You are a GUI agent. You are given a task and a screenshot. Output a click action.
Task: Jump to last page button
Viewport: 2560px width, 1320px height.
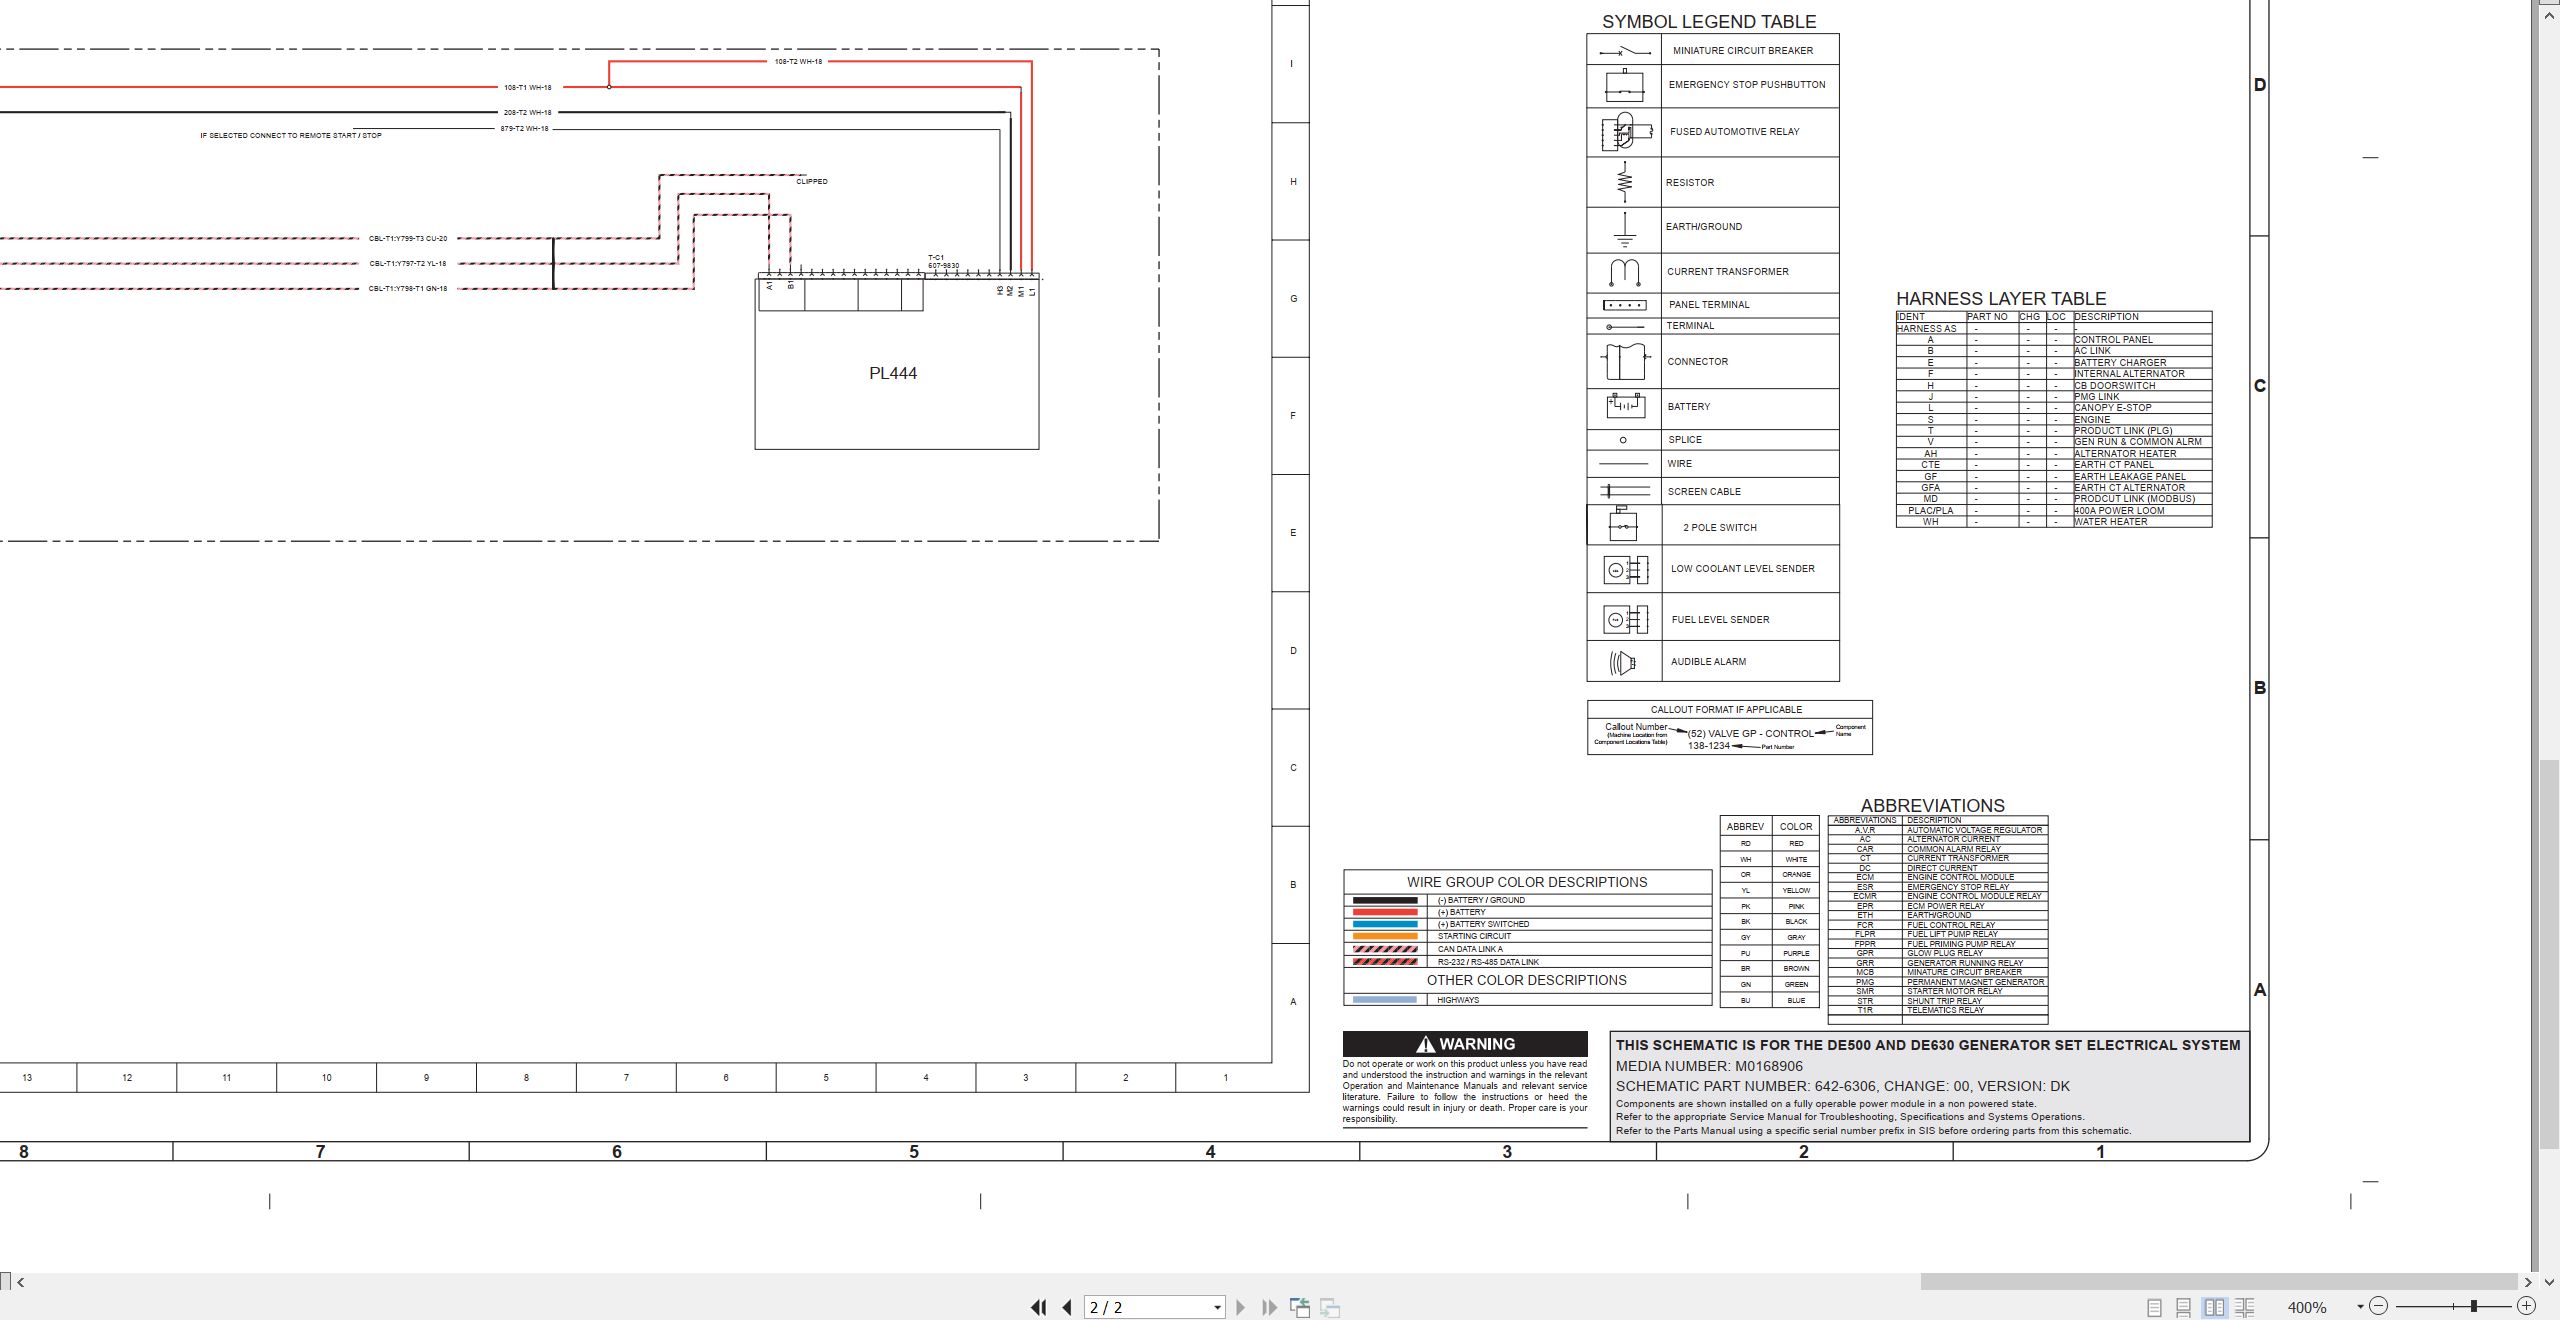point(1270,1307)
